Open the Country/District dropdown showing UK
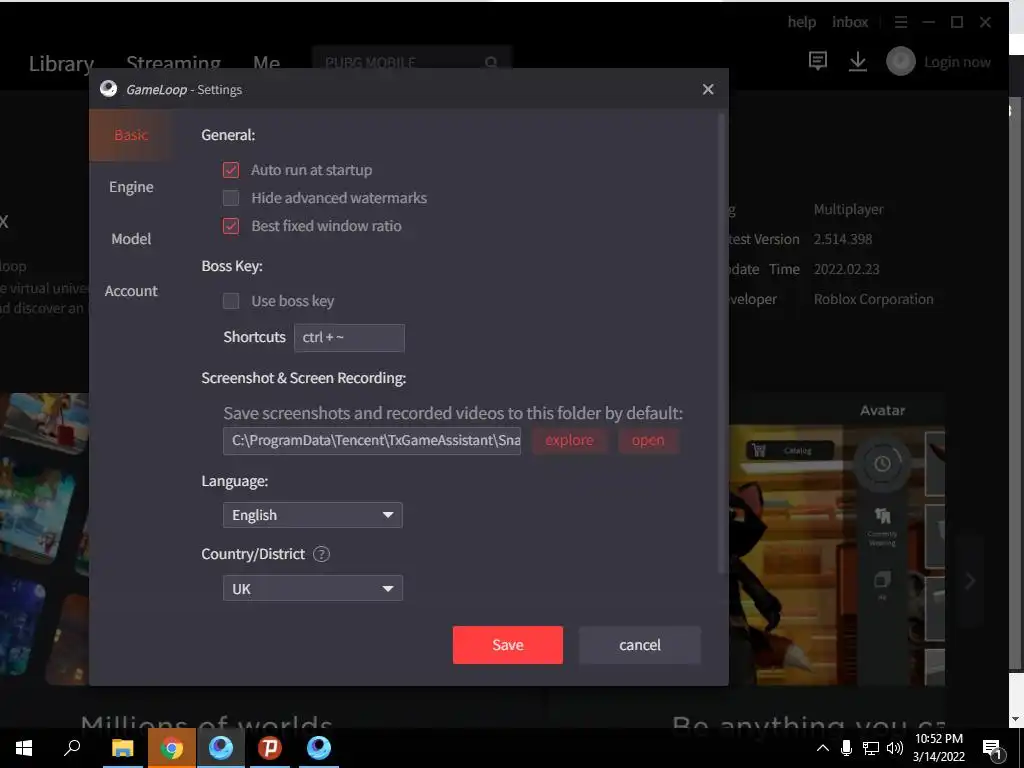The width and height of the screenshot is (1024, 768). 312,588
